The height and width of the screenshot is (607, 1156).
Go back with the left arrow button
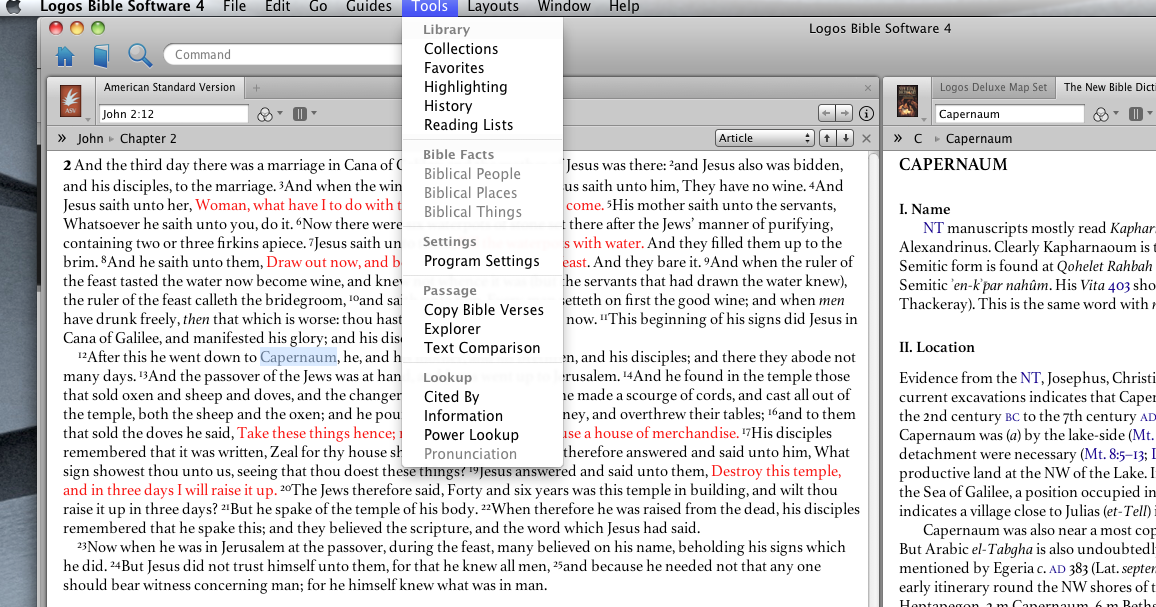click(x=826, y=114)
